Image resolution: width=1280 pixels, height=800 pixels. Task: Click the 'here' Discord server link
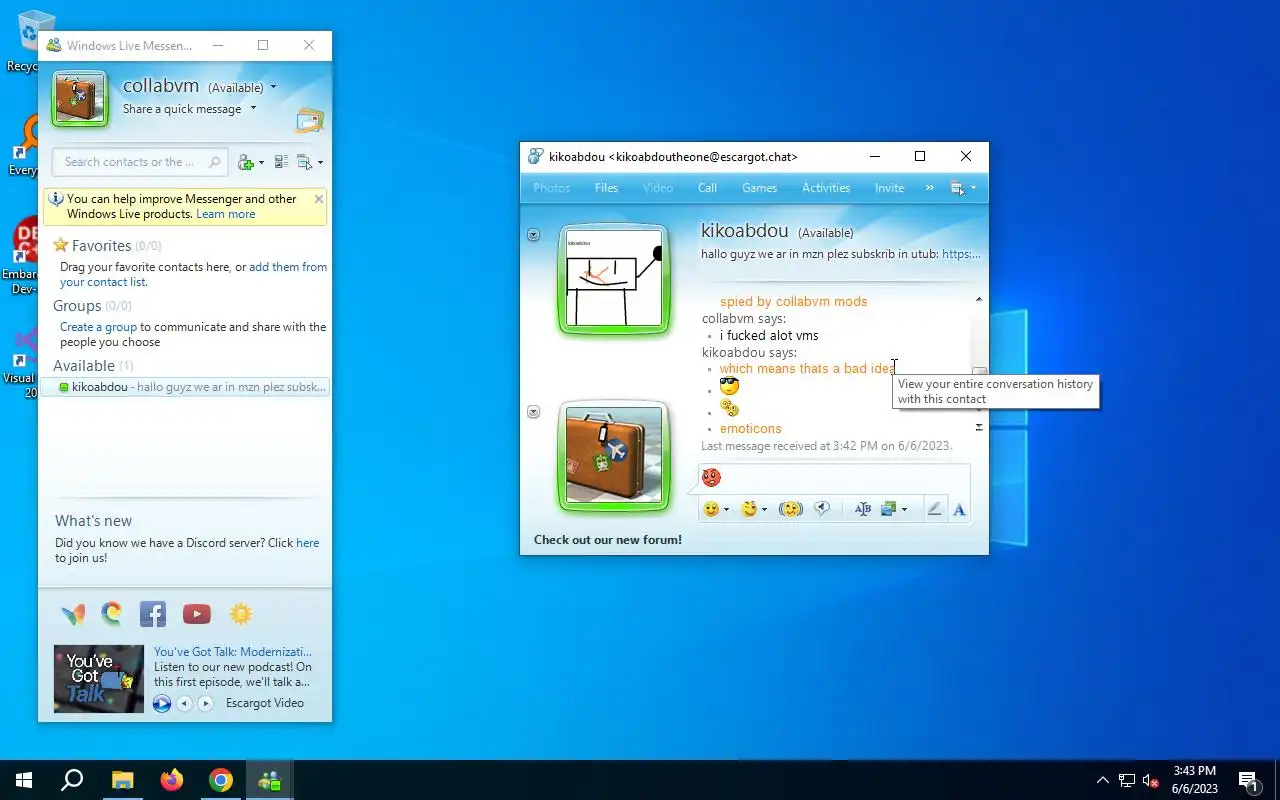pos(308,543)
